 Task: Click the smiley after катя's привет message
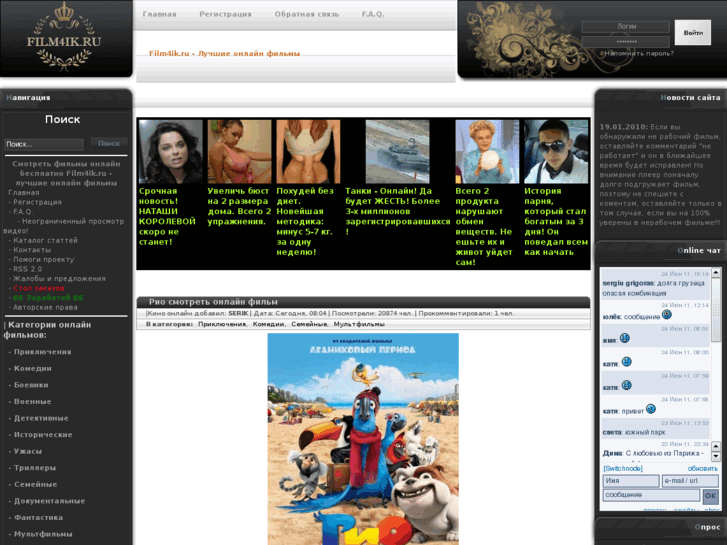coord(651,409)
